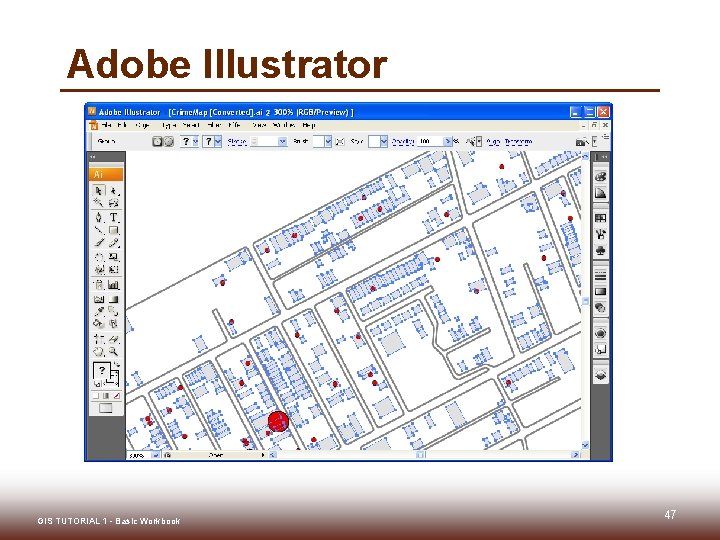
Task: Select the Scale tool
Action: [x=113, y=257]
